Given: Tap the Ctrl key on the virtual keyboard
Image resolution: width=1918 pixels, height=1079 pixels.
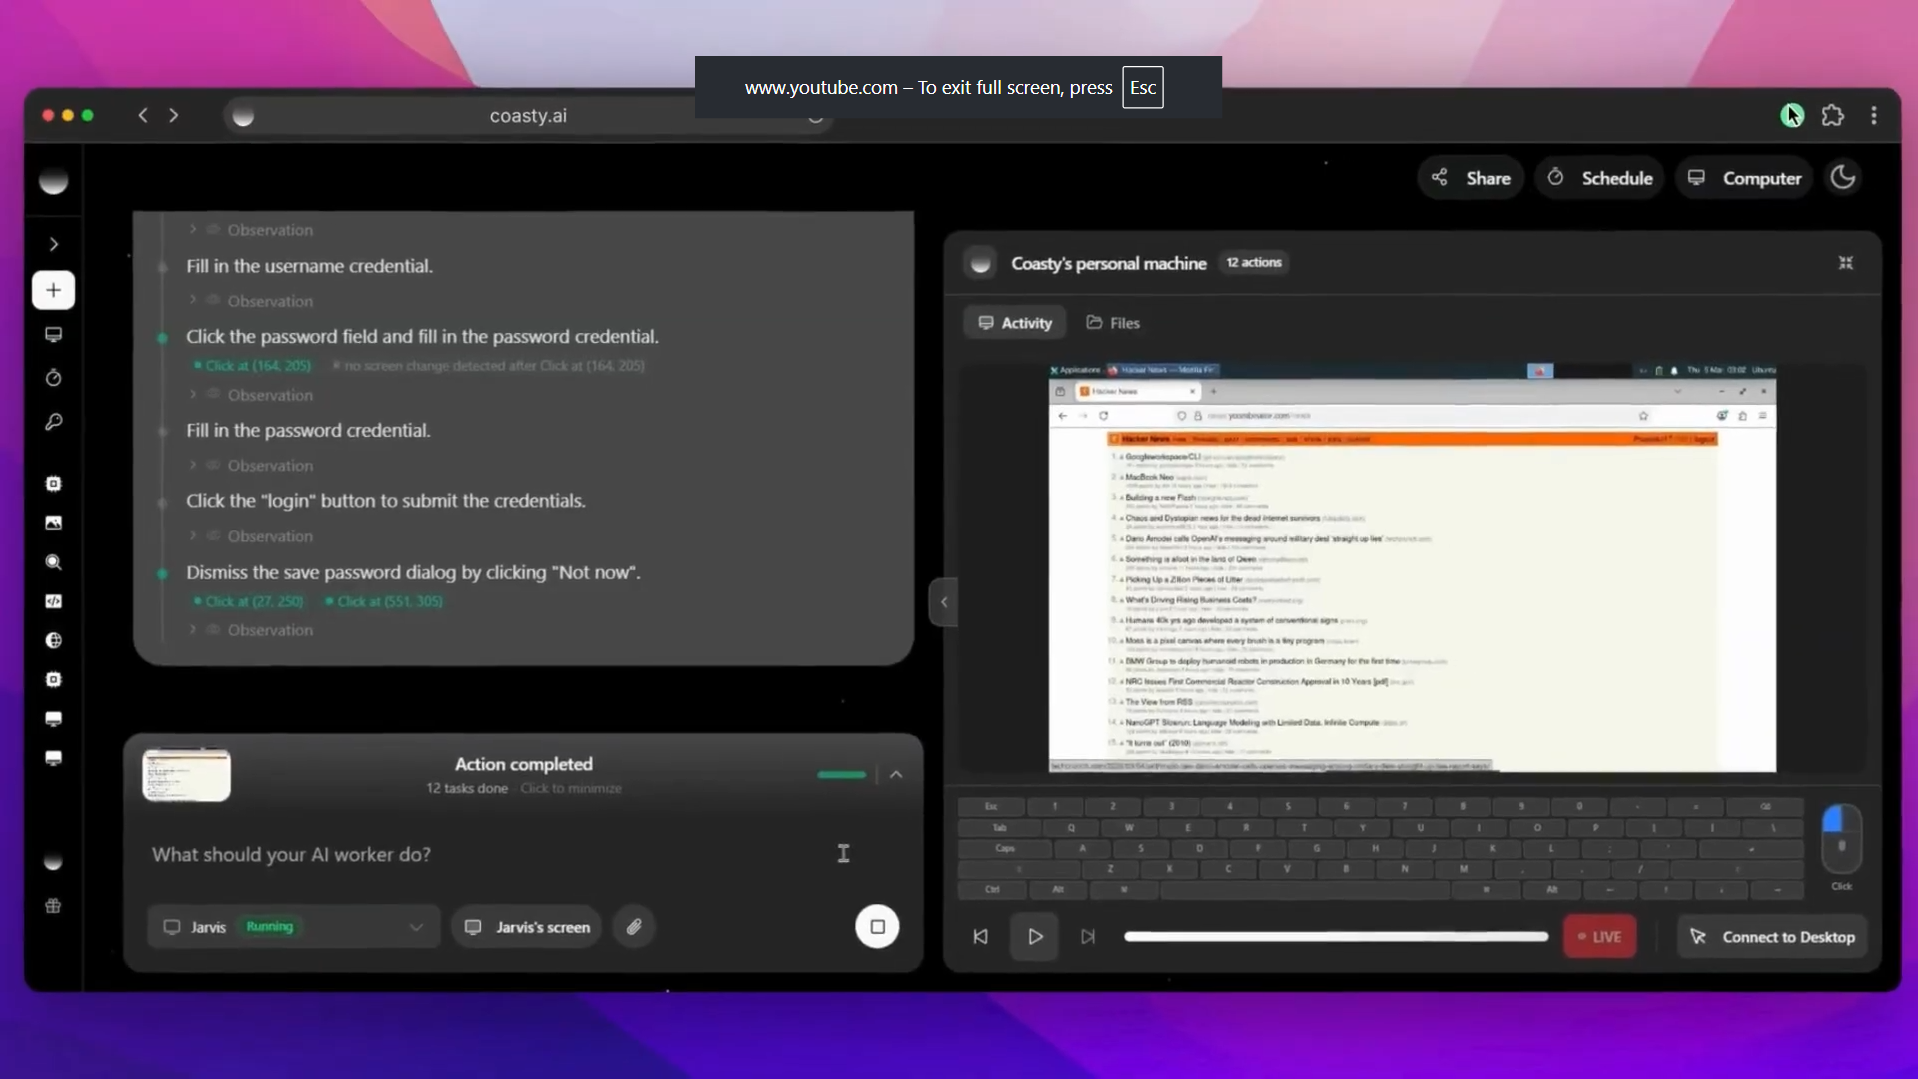Looking at the screenshot, I should [991, 889].
